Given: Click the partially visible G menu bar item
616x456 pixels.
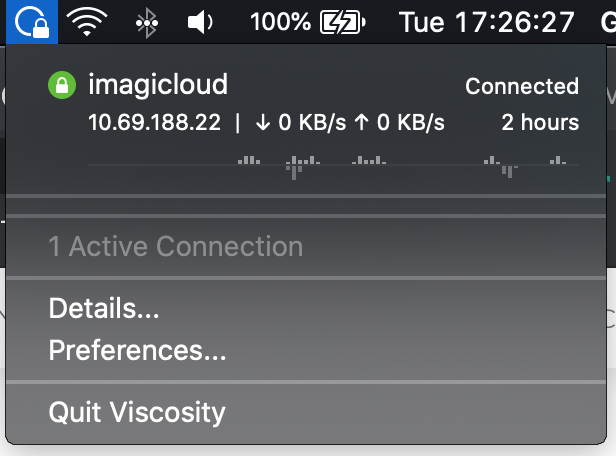Looking at the screenshot, I should pyautogui.click(x=608, y=22).
